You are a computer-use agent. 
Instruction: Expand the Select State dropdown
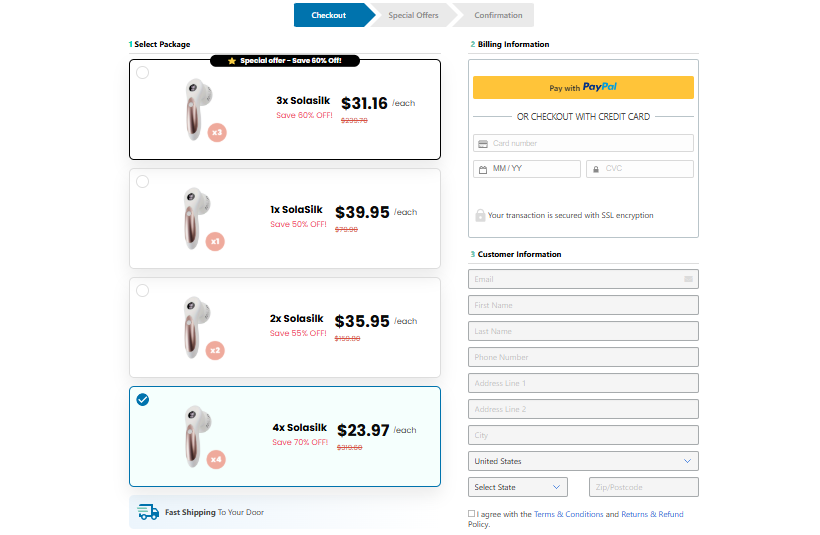[517, 487]
